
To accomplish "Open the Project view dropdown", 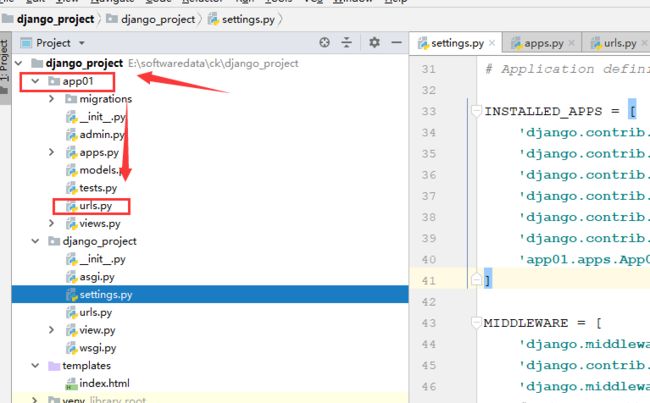I will [x=82, y=43].
